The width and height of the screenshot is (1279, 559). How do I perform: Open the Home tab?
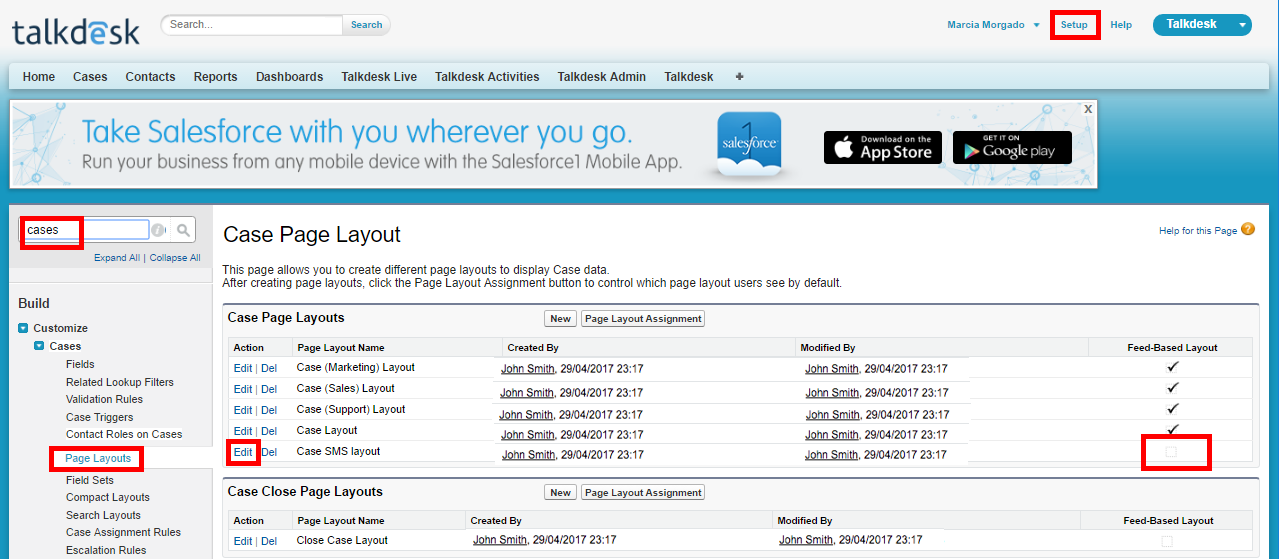click(x=39, y=77)
